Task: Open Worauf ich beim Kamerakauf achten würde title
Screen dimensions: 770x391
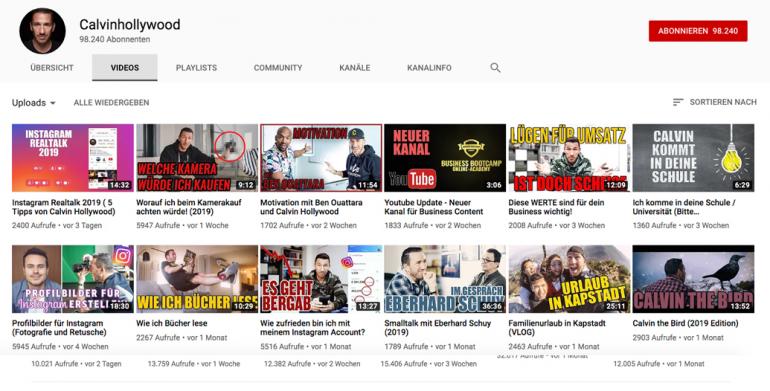Action: point(189,207)
